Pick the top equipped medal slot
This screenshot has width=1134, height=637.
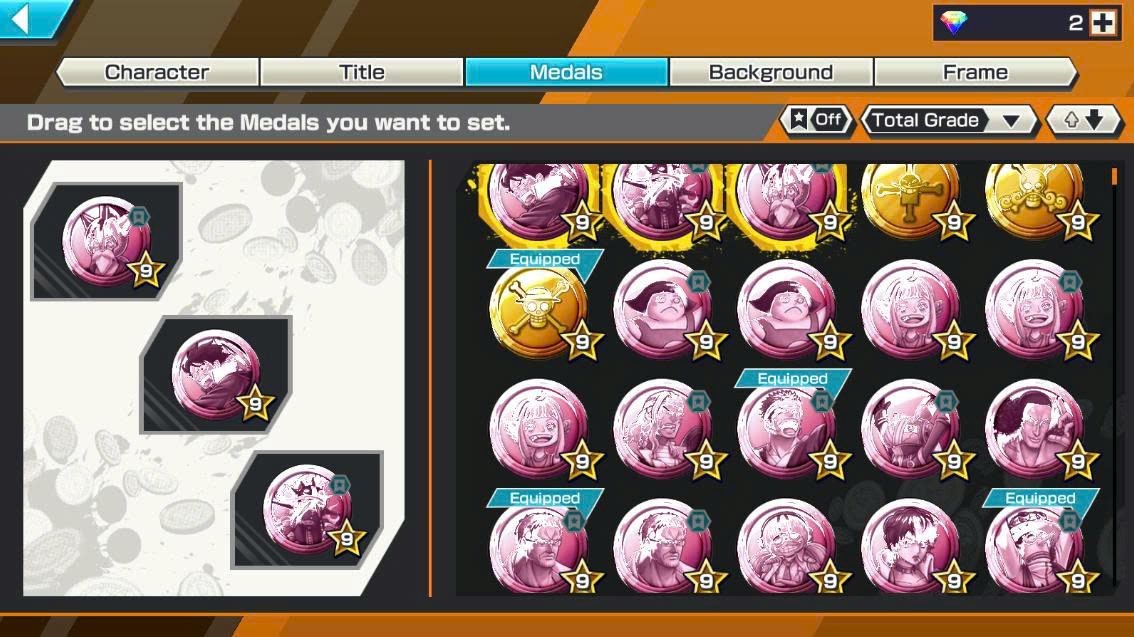pos(106,242)
